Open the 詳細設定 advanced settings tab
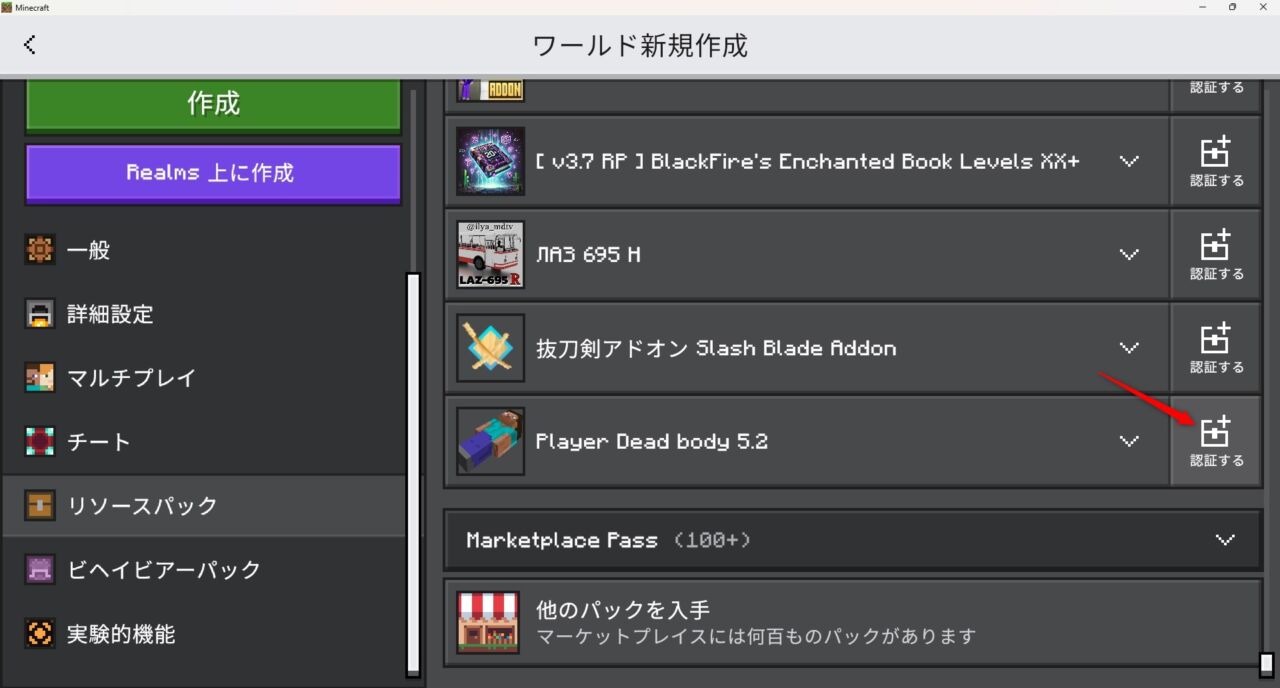 click(204, 315)
